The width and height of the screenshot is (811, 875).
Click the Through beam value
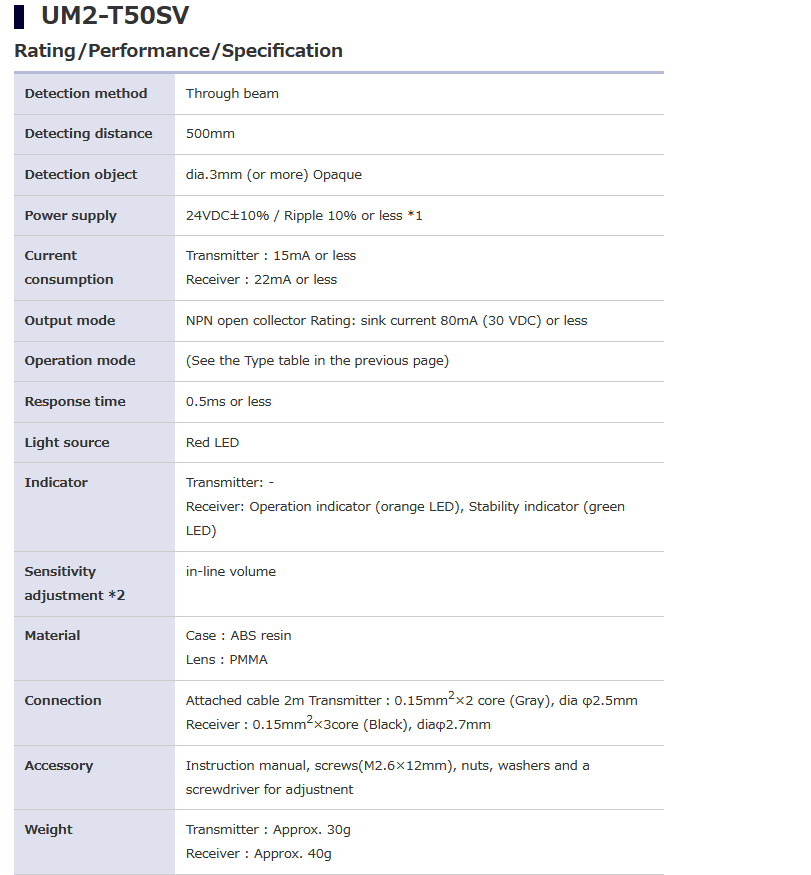click(x=232, y=94)
